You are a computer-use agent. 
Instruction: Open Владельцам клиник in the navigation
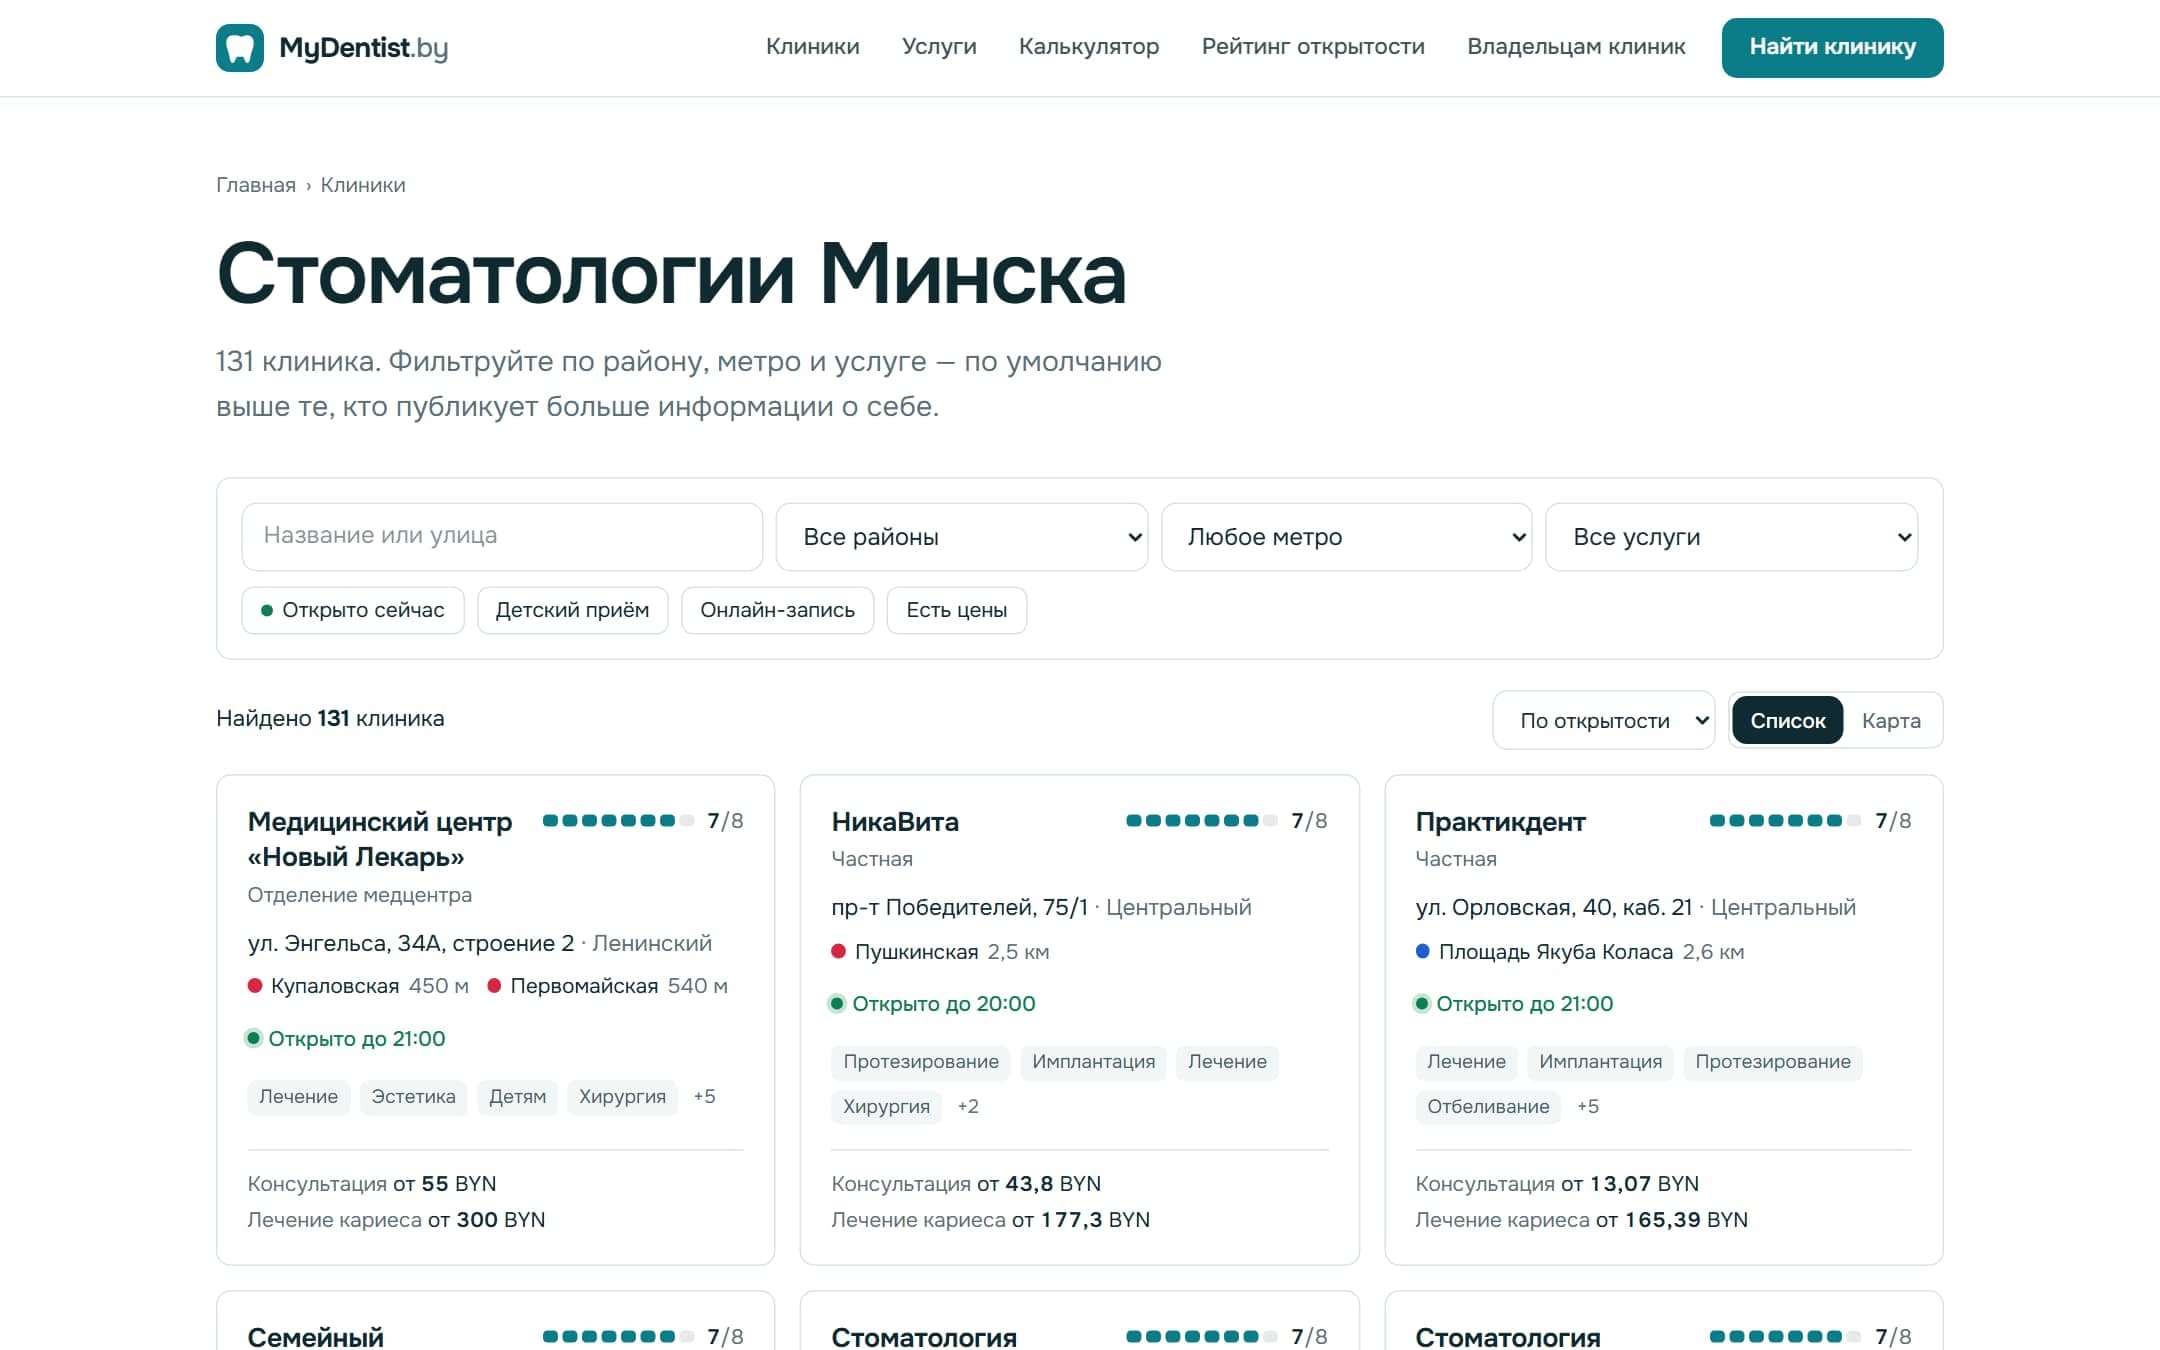[1576, 47]
